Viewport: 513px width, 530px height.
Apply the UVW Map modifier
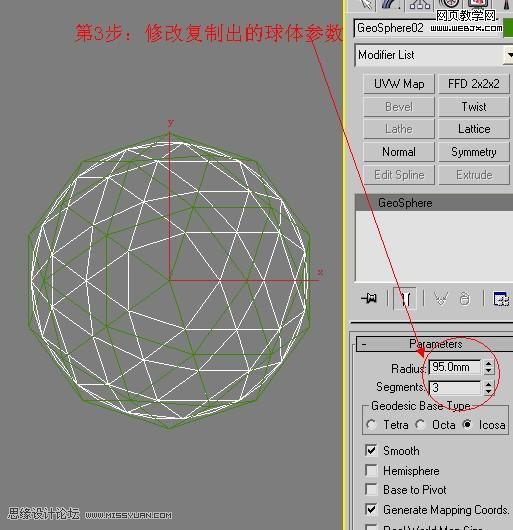(x=399, y=83)
